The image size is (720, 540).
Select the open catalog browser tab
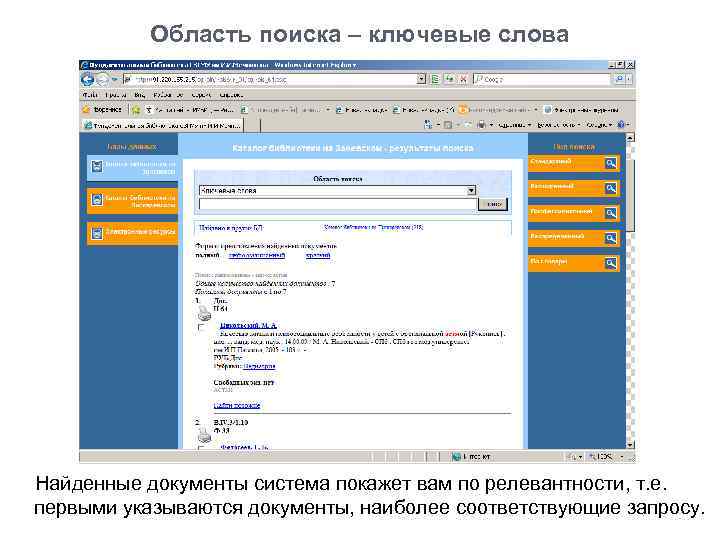(163, 125)
